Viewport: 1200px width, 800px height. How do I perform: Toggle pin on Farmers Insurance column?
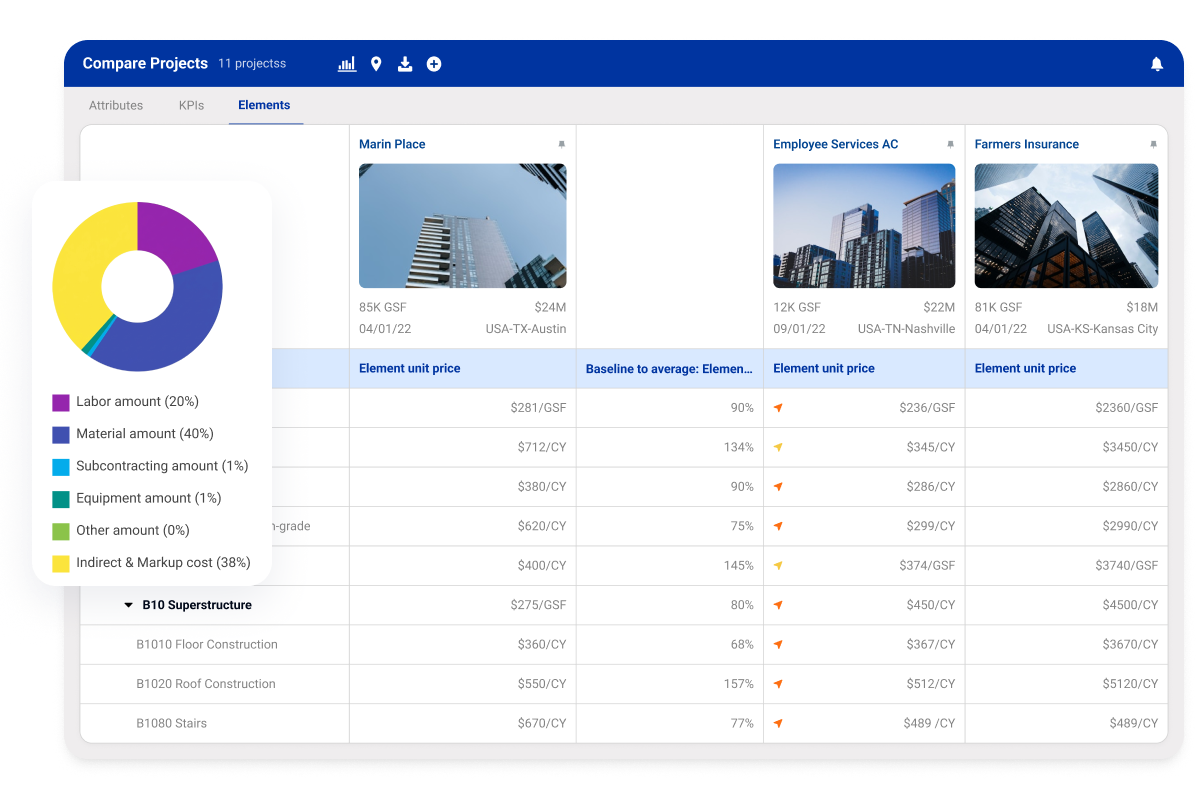pos(1154,145)
